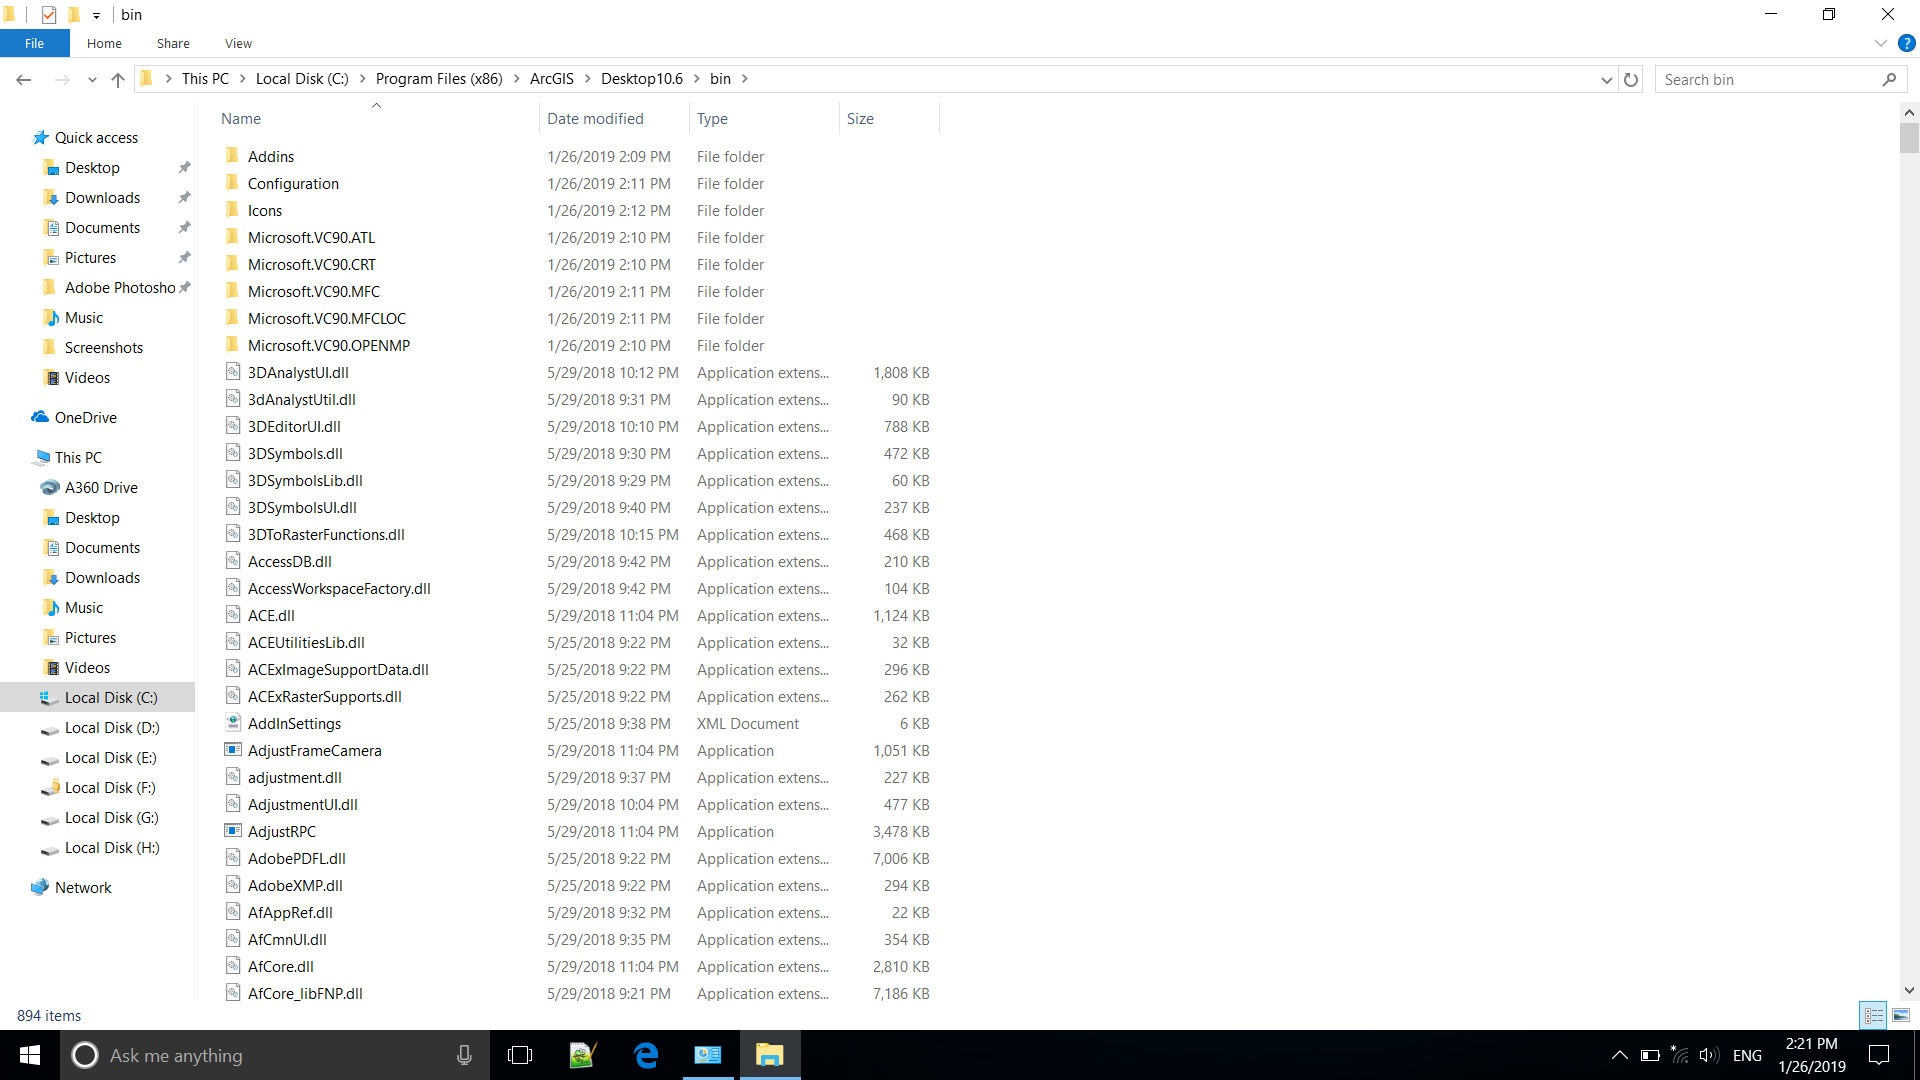This screenshot has height=1080, width=1920.
Task: Launch Microsoft Edge from the taskbar
Action: 646,1055
